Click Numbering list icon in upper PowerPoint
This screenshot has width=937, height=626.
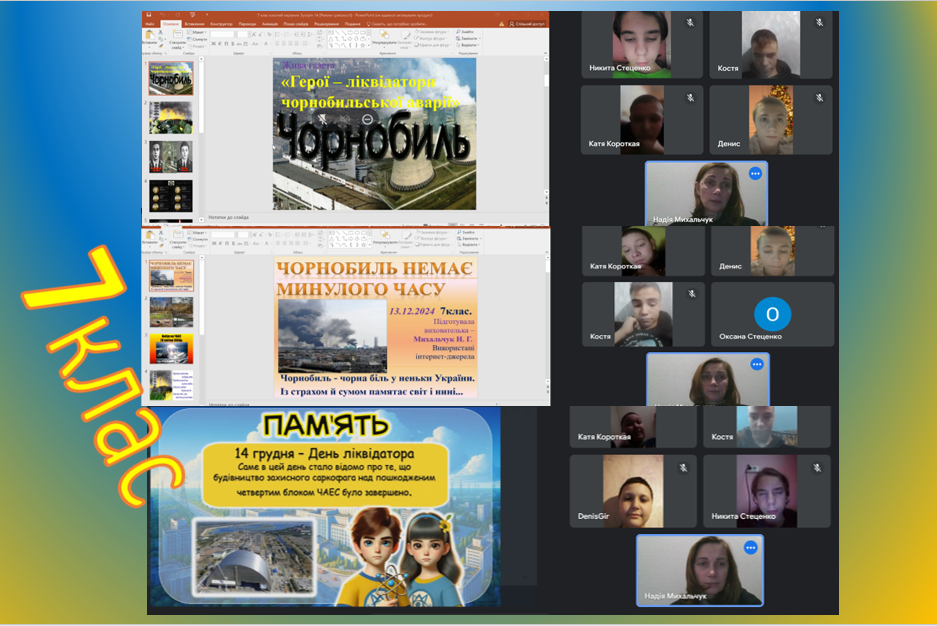[x=287, y=34]
